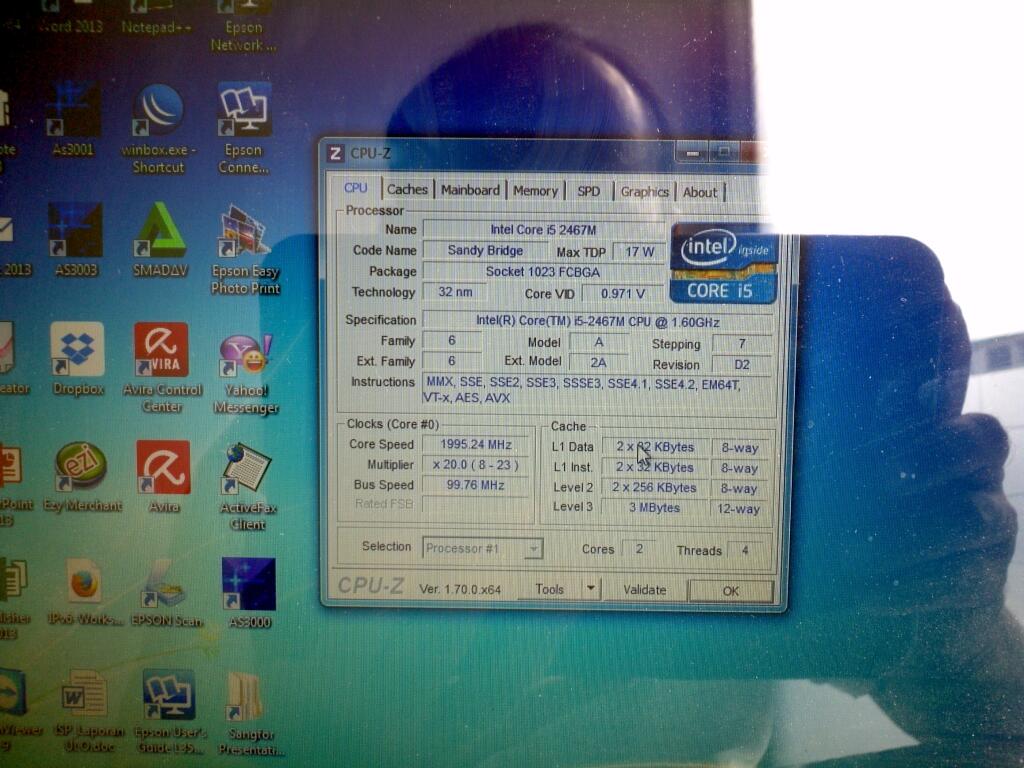
Task: Click the '1995.24 MHz' core speed value
Action: (475, 445)
